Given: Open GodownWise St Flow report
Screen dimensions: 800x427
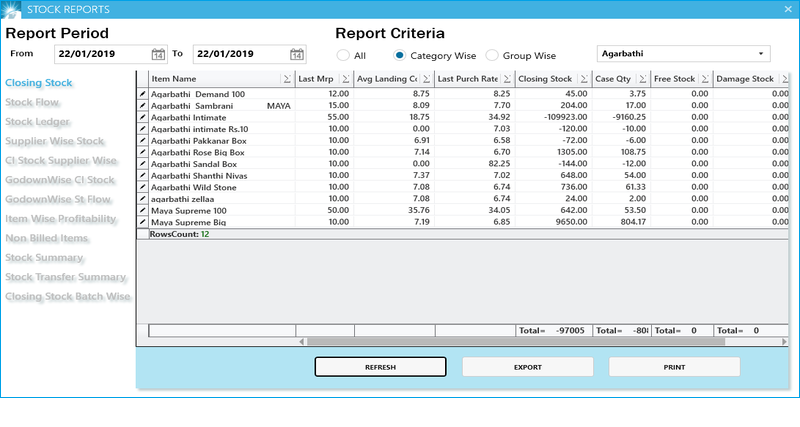Looking at the screenshot, I should click(x=58, y=199).
